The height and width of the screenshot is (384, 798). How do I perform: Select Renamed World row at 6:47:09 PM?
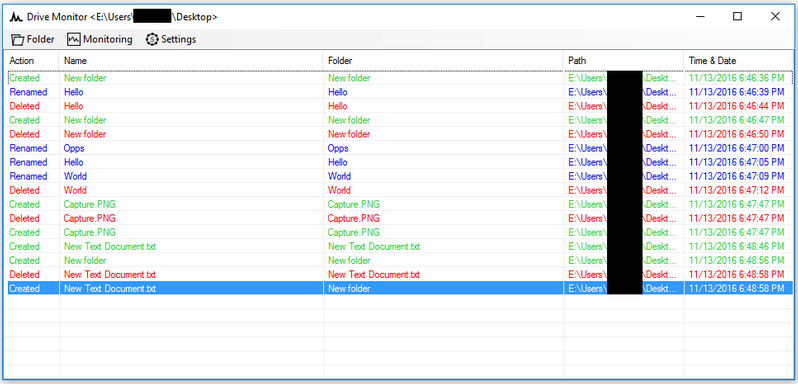pyautogui.click(x=400, y=176)
